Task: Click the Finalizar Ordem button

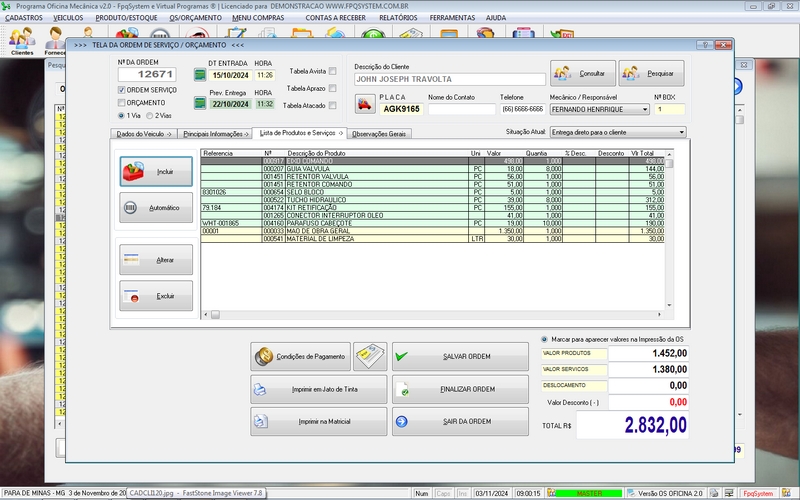Action: pyautogui.click(x=460, y=389)
